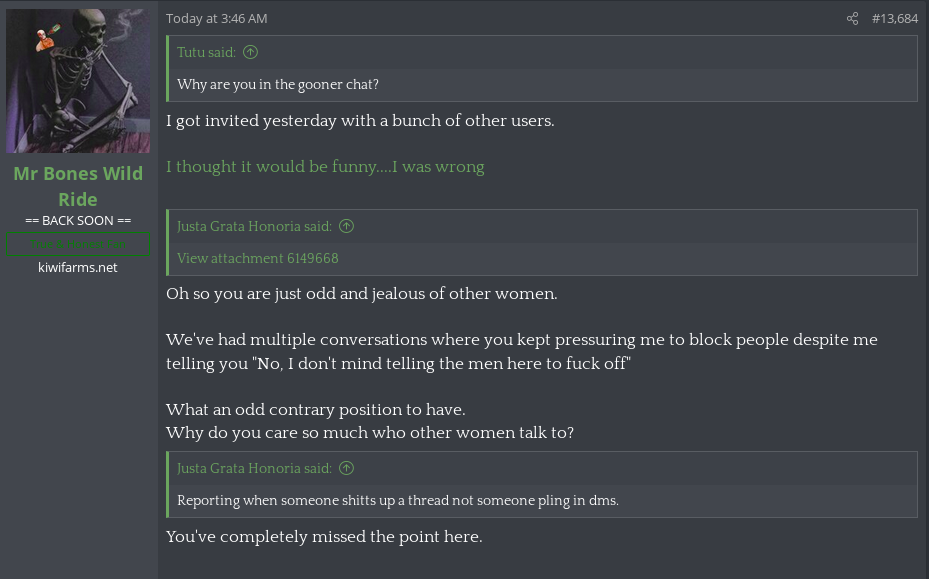Click first 'Justa Grata Honoria said:' header
The height and width of the screenshot is (579, 929).
click(x=254, y=226)
